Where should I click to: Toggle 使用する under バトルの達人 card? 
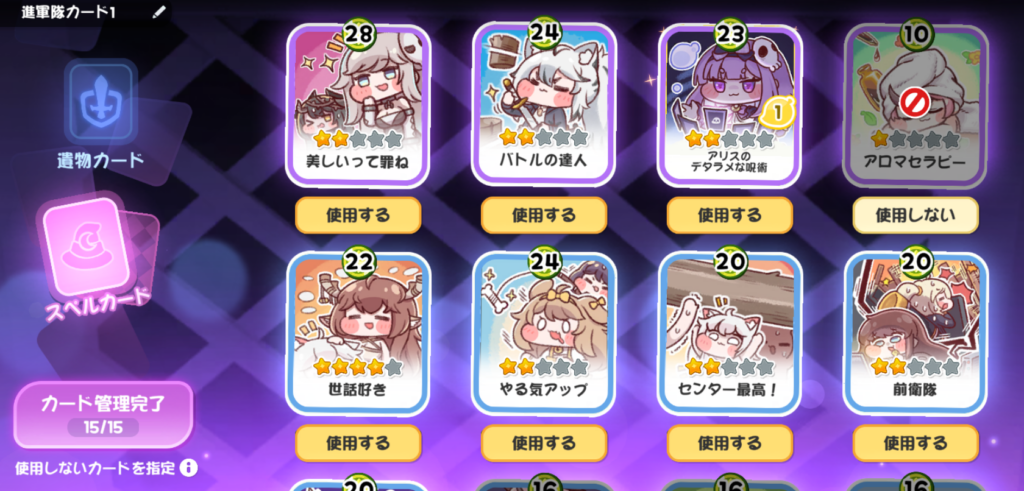coord(544,215)
